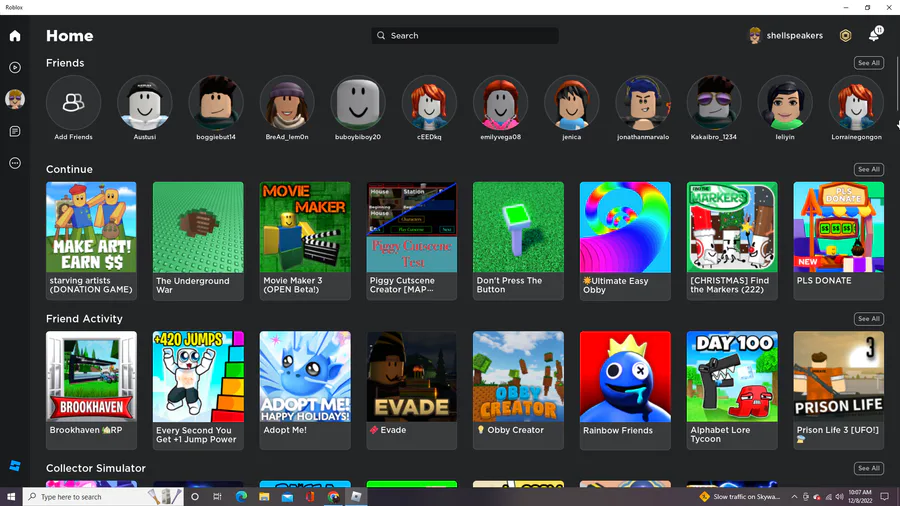Open friend Austusi's avatar
The width and height of the screenshot is (900, 506).
pyautogui.click(x=145, y=103)
